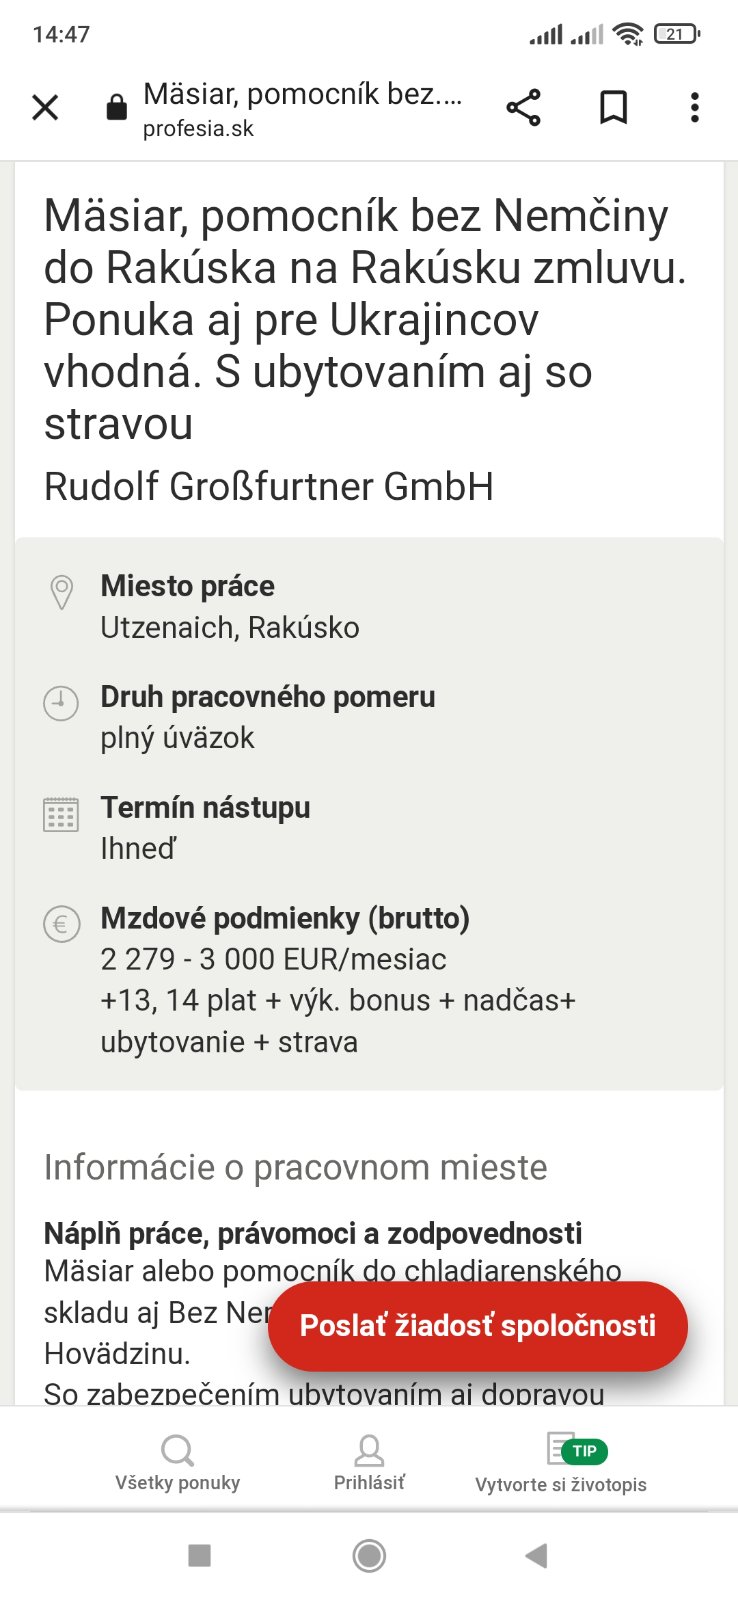
Task: Tap the company name Rudolf Großfurtner GmbH
Action: coord(269,487)
